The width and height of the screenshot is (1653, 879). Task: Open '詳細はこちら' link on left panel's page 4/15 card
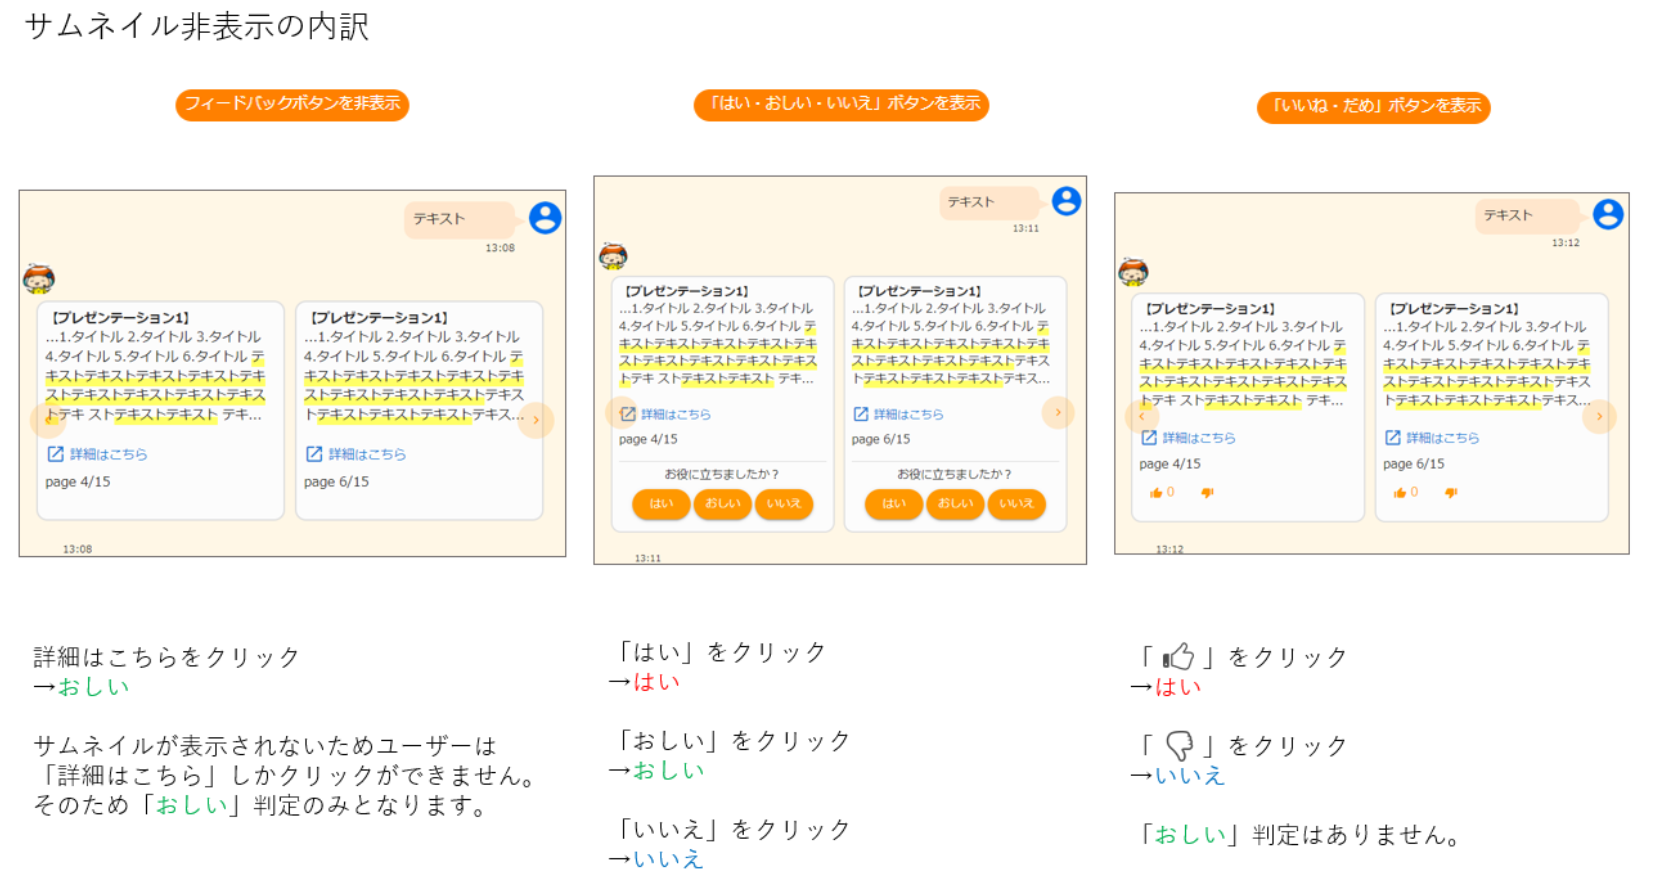click(x=98, y=454)
